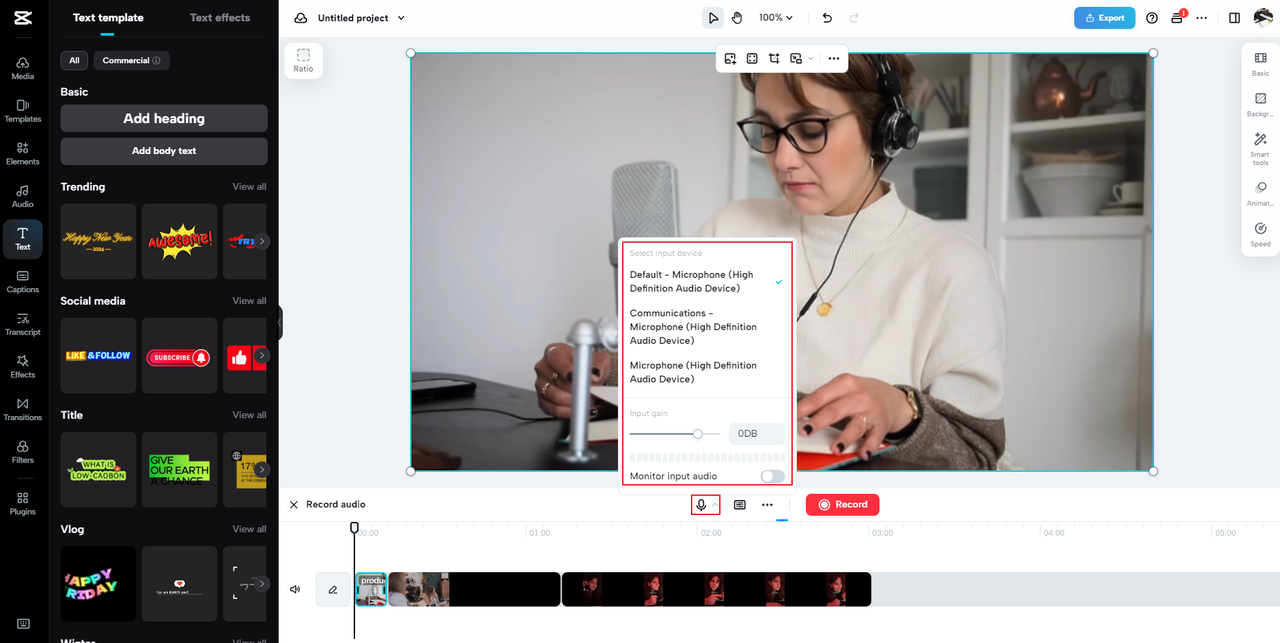
Task: Open the Untitled project name dropdown
Action: click(361, 18)
